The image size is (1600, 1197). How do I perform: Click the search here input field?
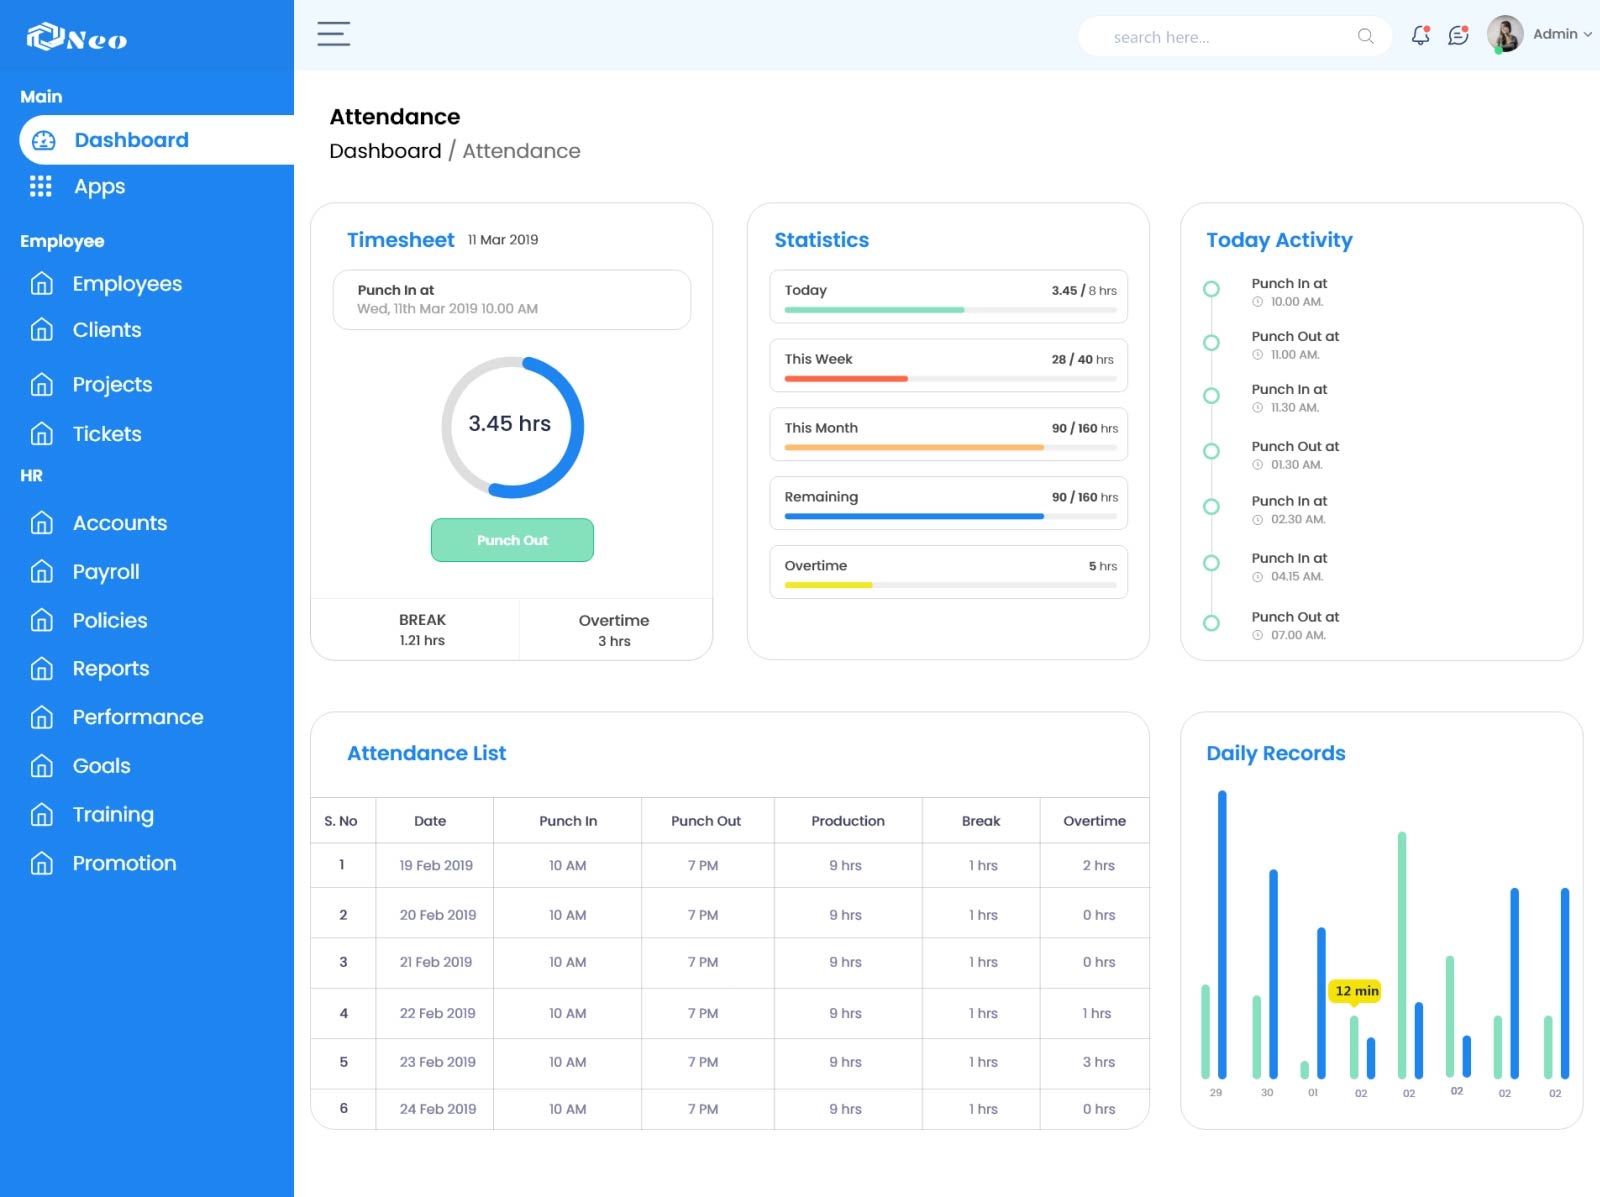point(1200,36)
